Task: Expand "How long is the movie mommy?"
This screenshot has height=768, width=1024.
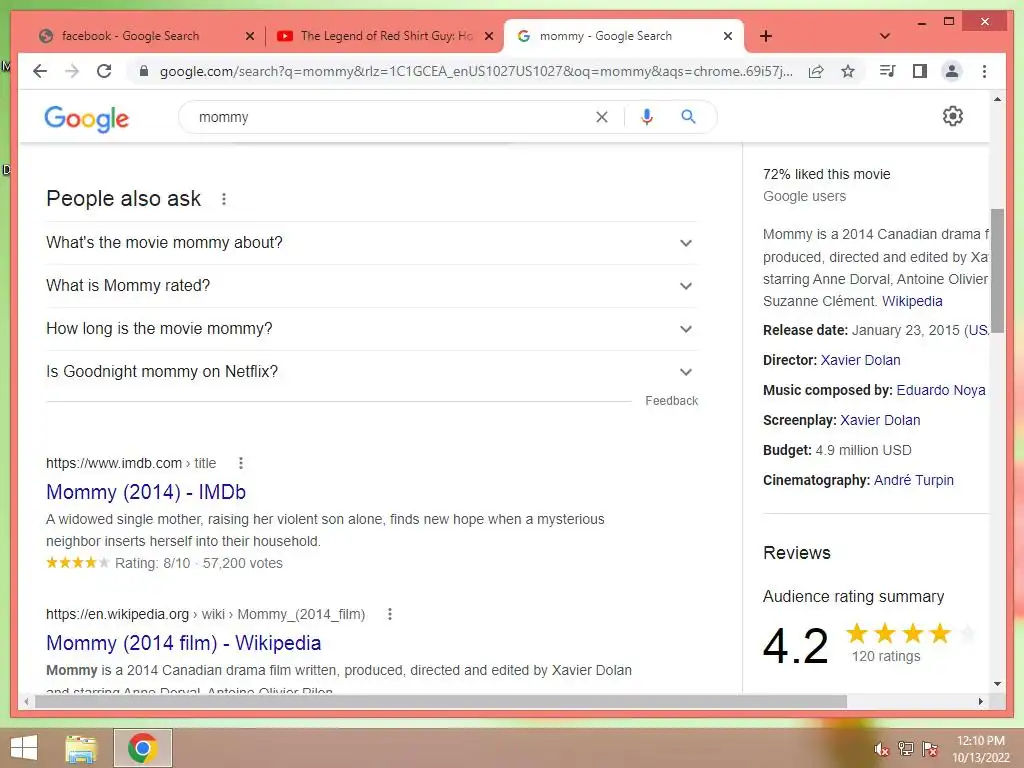Action: click(x=372, y=328)
